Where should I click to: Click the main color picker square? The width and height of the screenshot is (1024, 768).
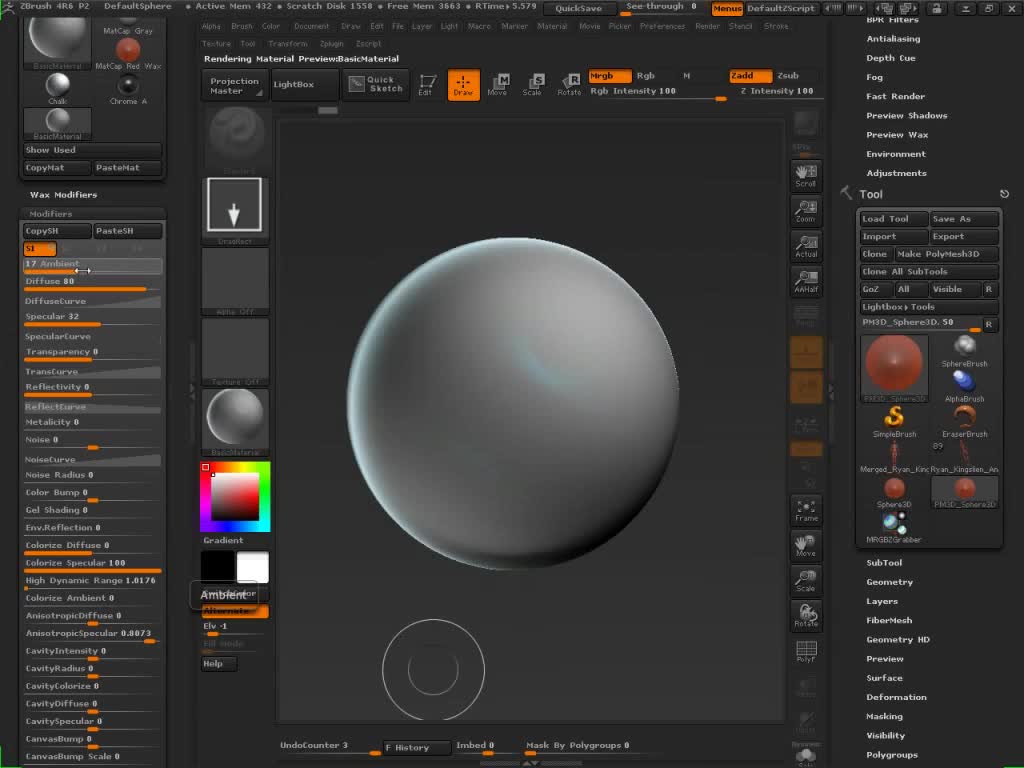point(234,496)
